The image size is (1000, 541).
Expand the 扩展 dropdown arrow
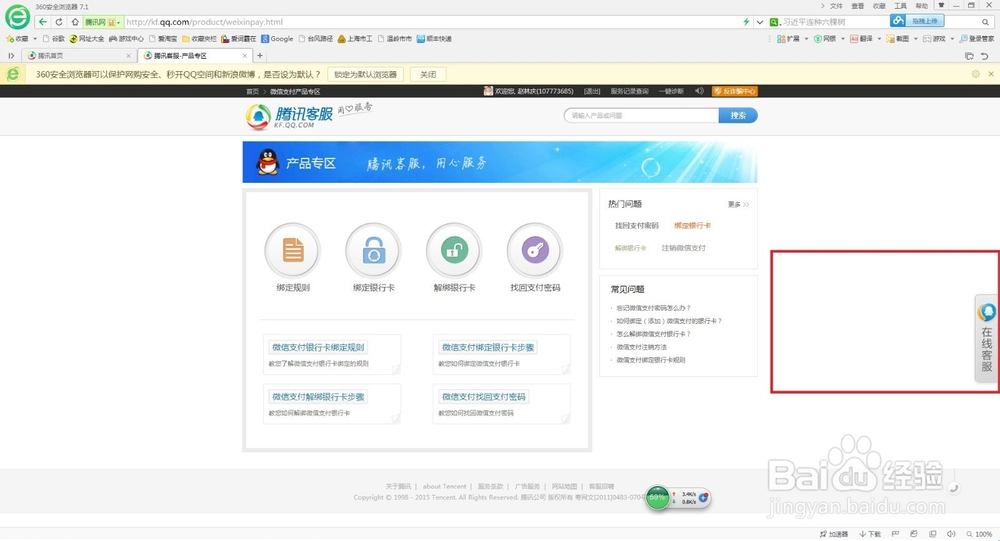coord(806,39)
